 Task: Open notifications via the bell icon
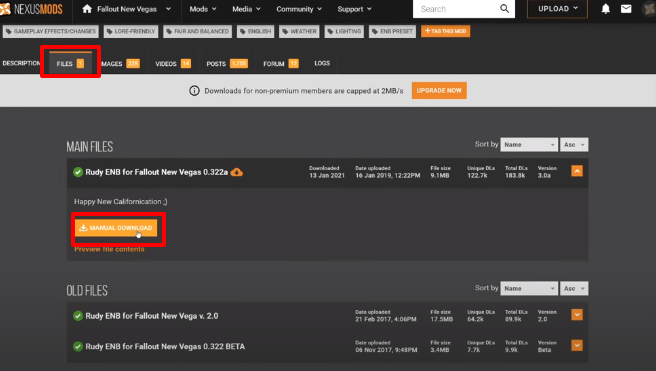pos(605,9)
